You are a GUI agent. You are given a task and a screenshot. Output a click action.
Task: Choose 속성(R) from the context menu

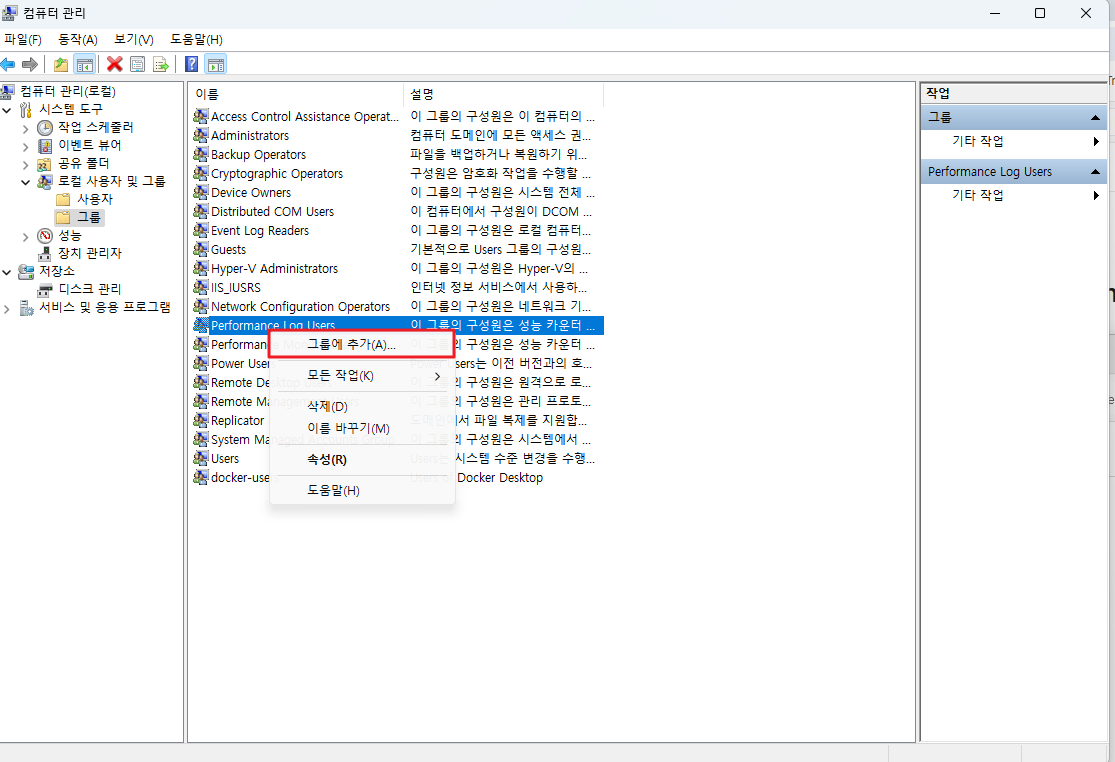pyautogui.click(x=326, y=460)
